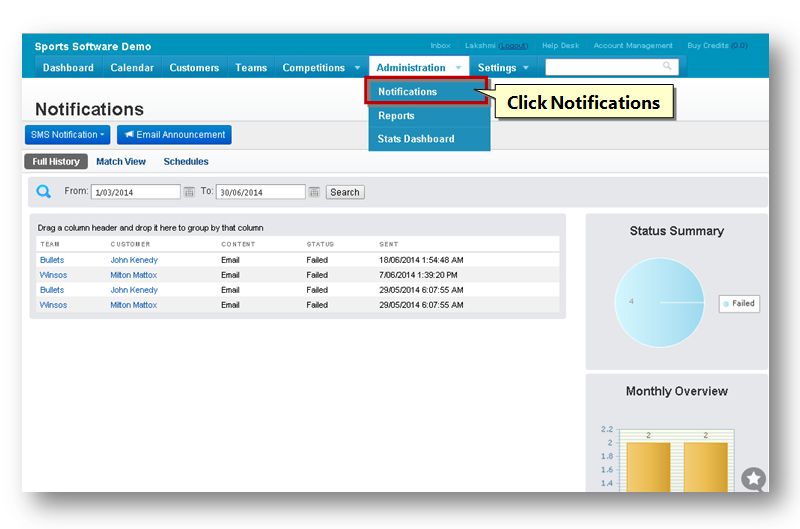Go to the Dashboard nav item

(x=68, y=67)
